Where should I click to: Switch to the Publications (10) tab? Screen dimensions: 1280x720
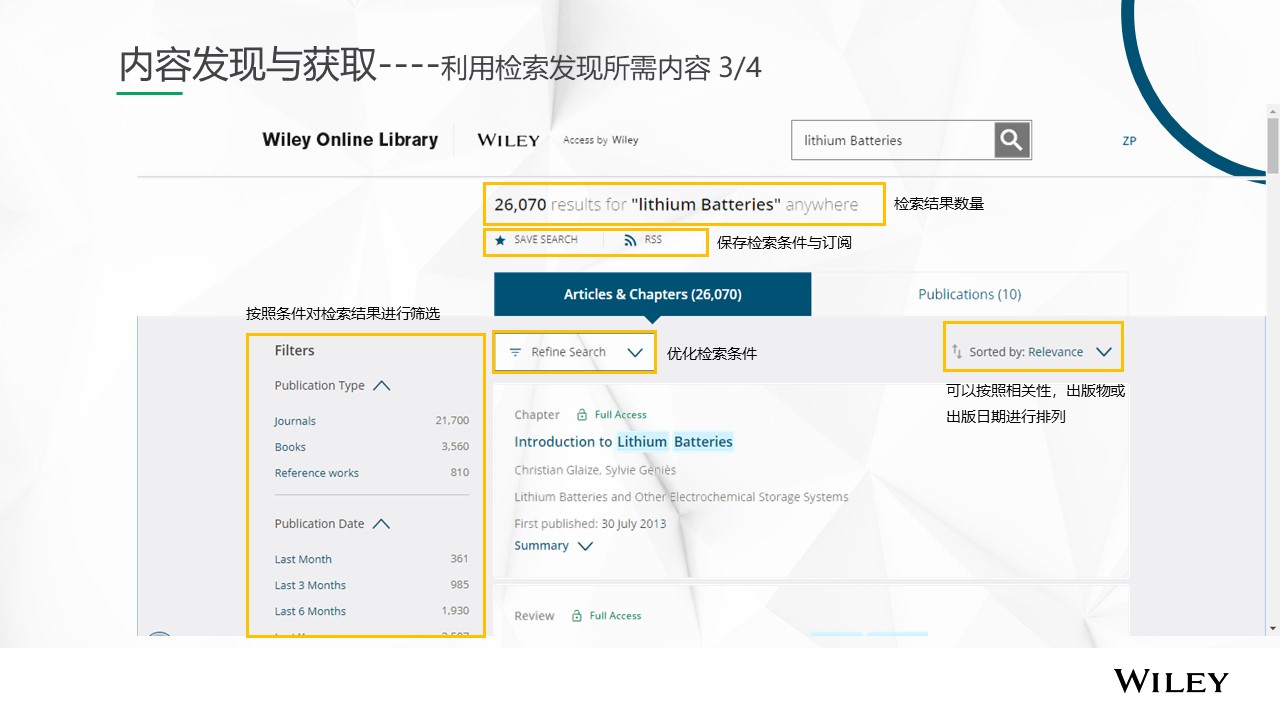(x=968, y=294)
